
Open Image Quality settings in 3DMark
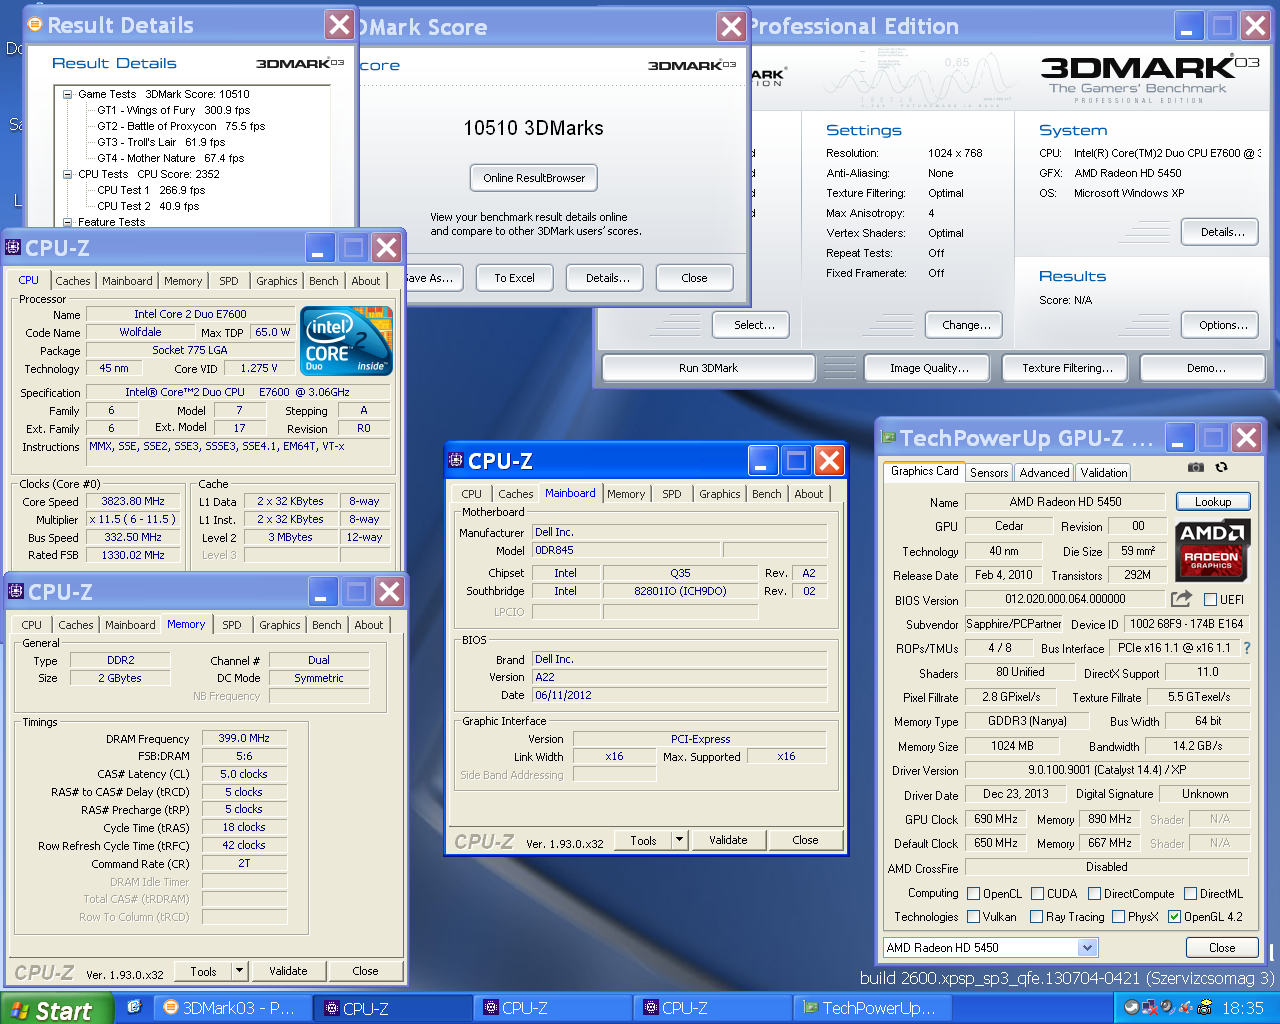click(x=929, y=368)
